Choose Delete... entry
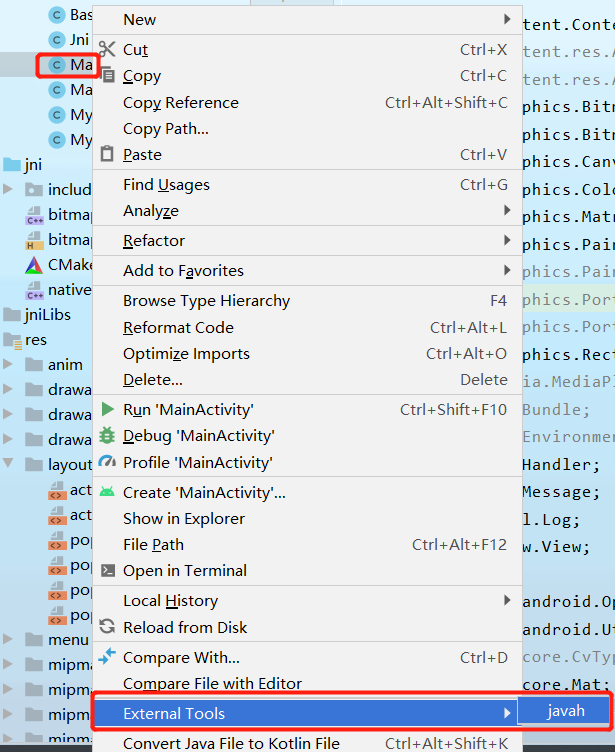615x752 pixels. click(307, 380)
